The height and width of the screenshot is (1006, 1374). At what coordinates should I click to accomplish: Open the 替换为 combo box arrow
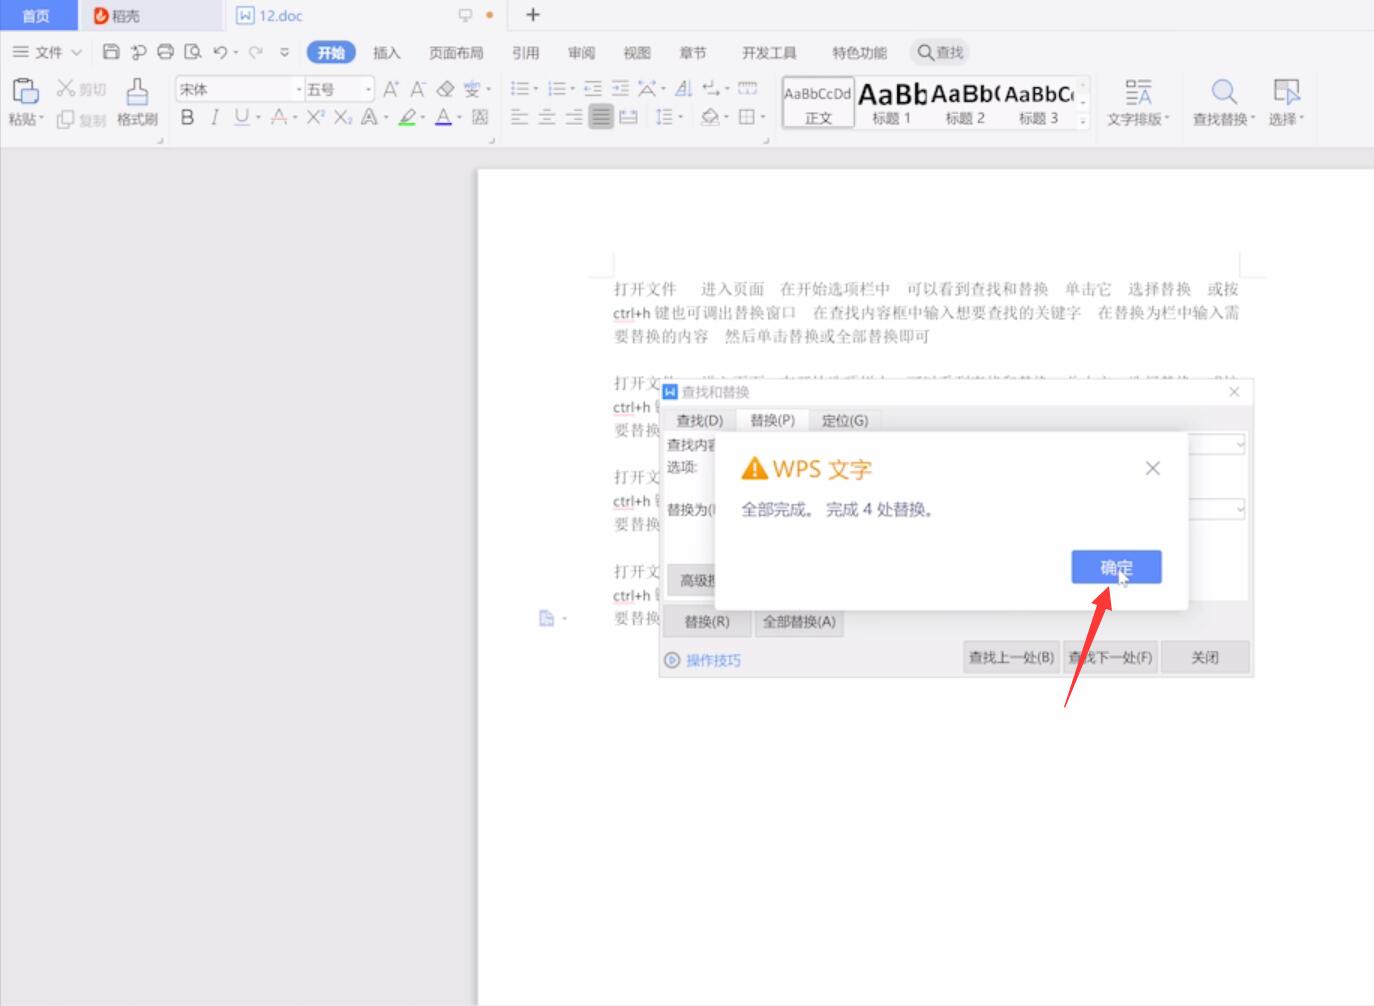click(1240, 509)
